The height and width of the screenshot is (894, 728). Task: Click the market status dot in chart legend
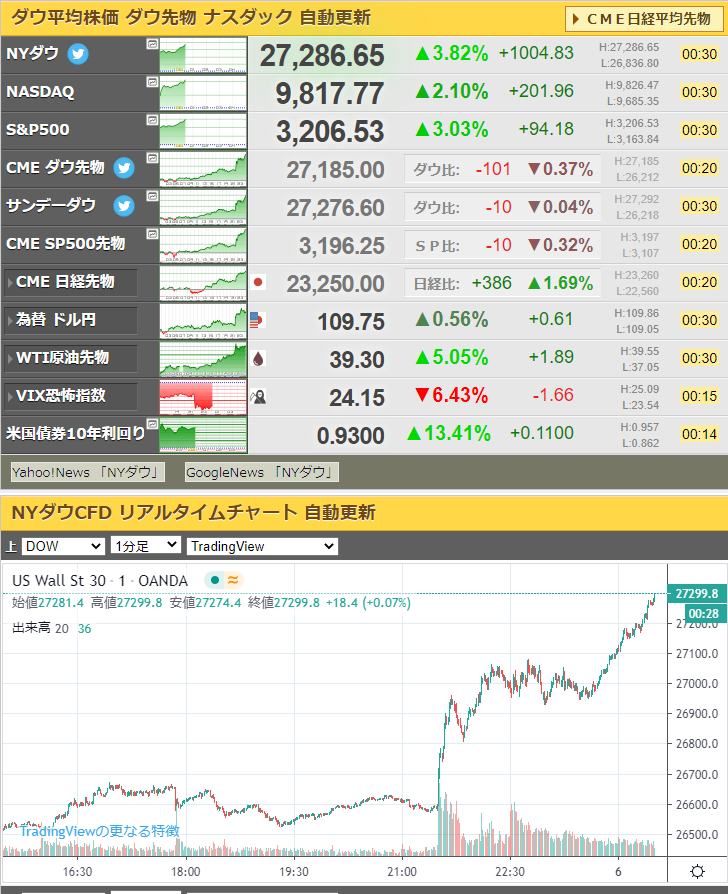tap(214, 580)
